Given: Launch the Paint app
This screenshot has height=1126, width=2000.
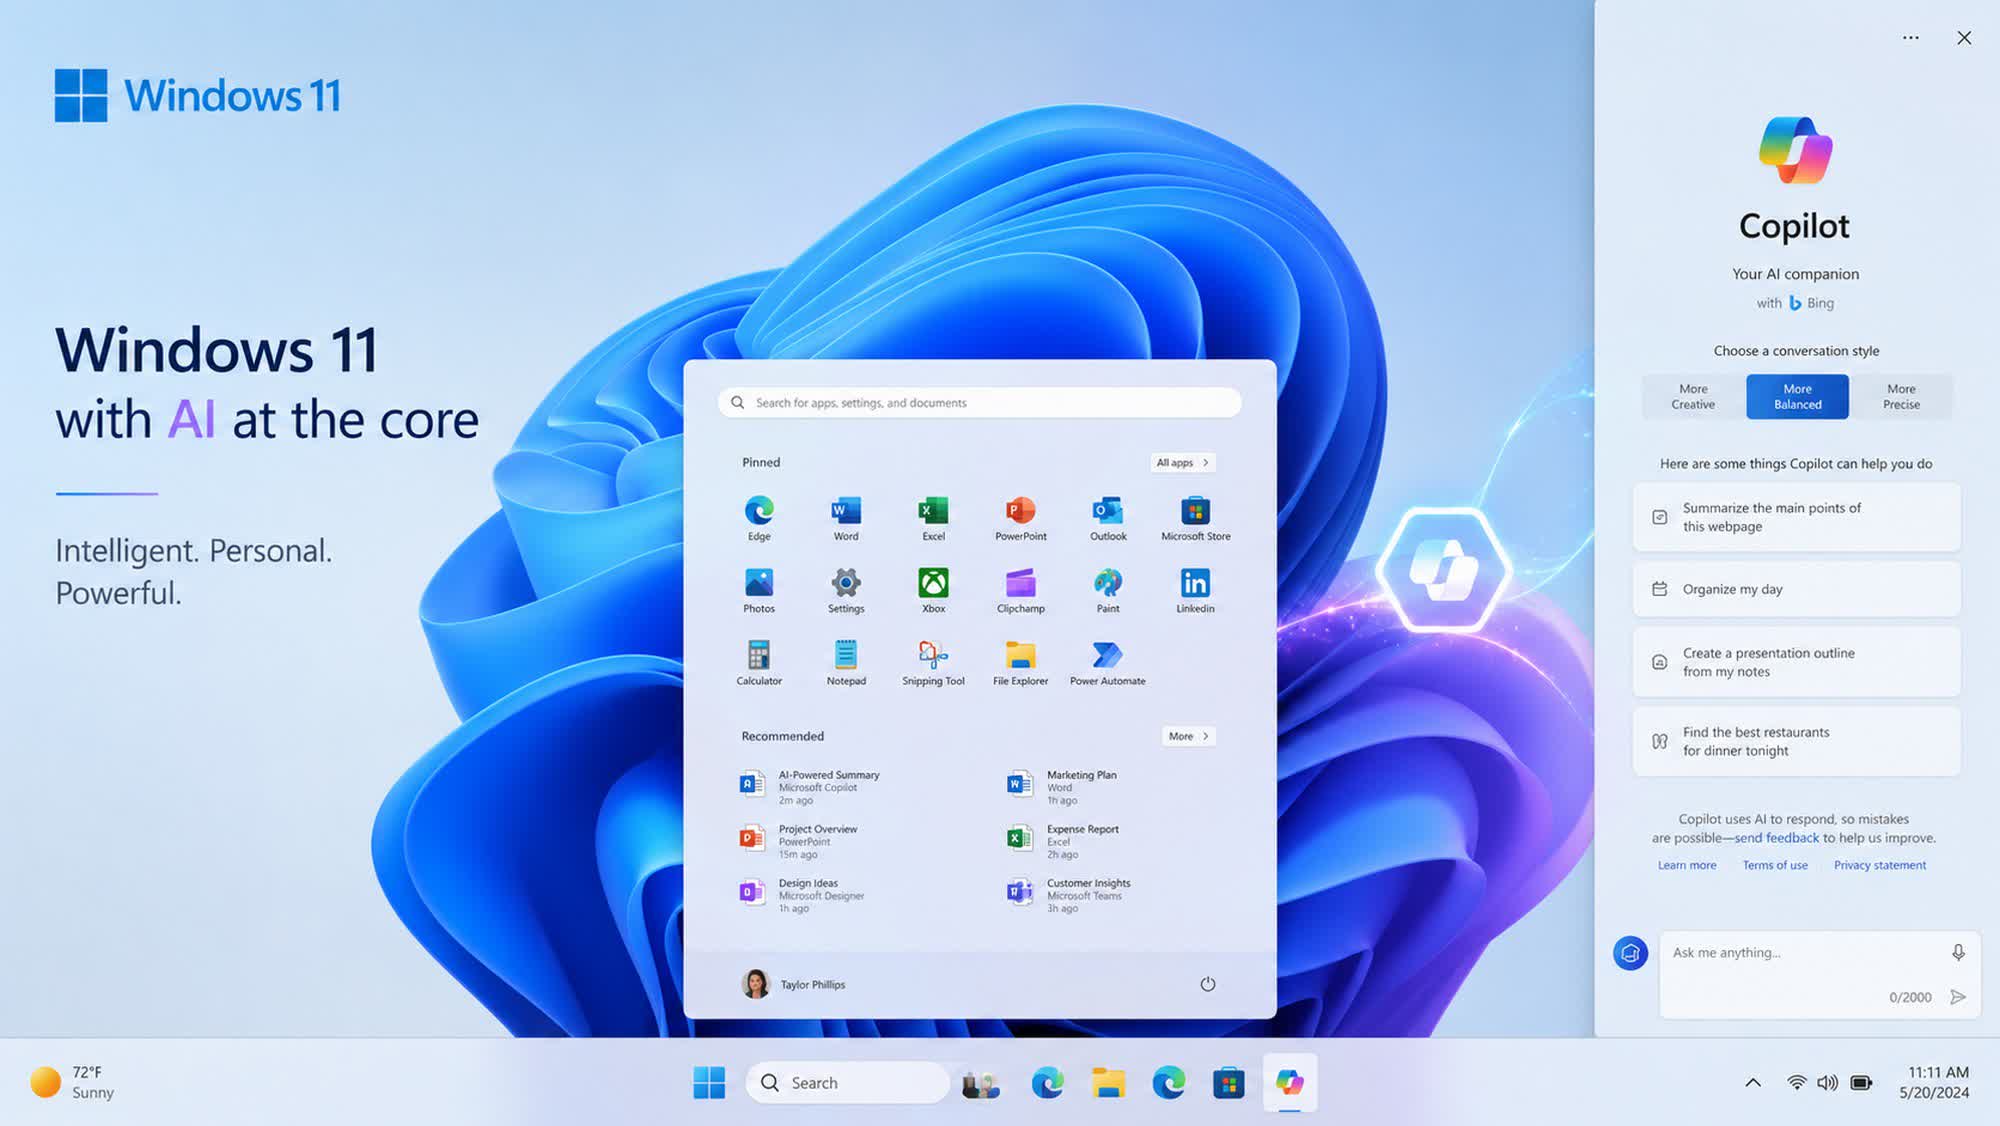Looking at the screenshot, I should point(1108,590).
